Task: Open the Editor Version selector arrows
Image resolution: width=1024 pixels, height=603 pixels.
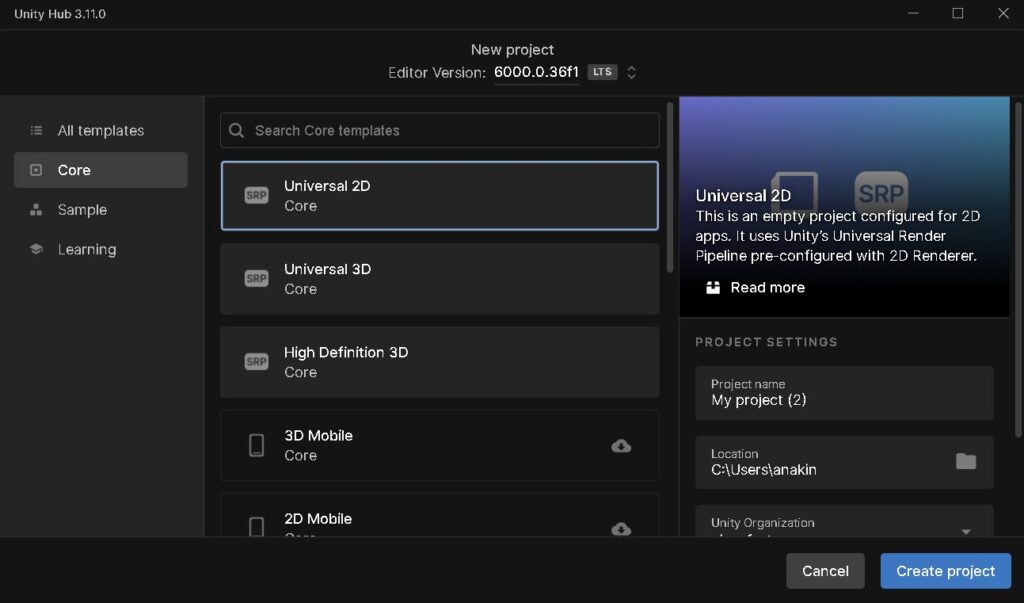Action: tap(632, 73)
